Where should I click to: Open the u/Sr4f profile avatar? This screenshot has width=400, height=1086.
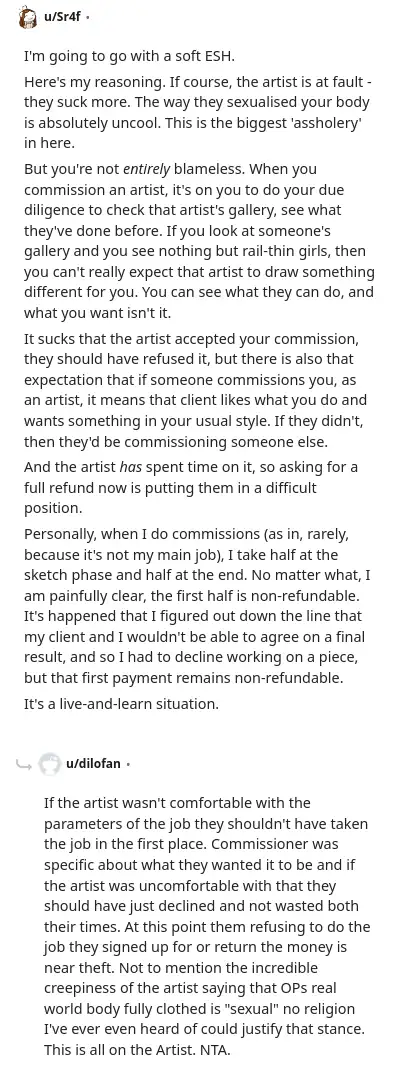click(x=27, y=17)
